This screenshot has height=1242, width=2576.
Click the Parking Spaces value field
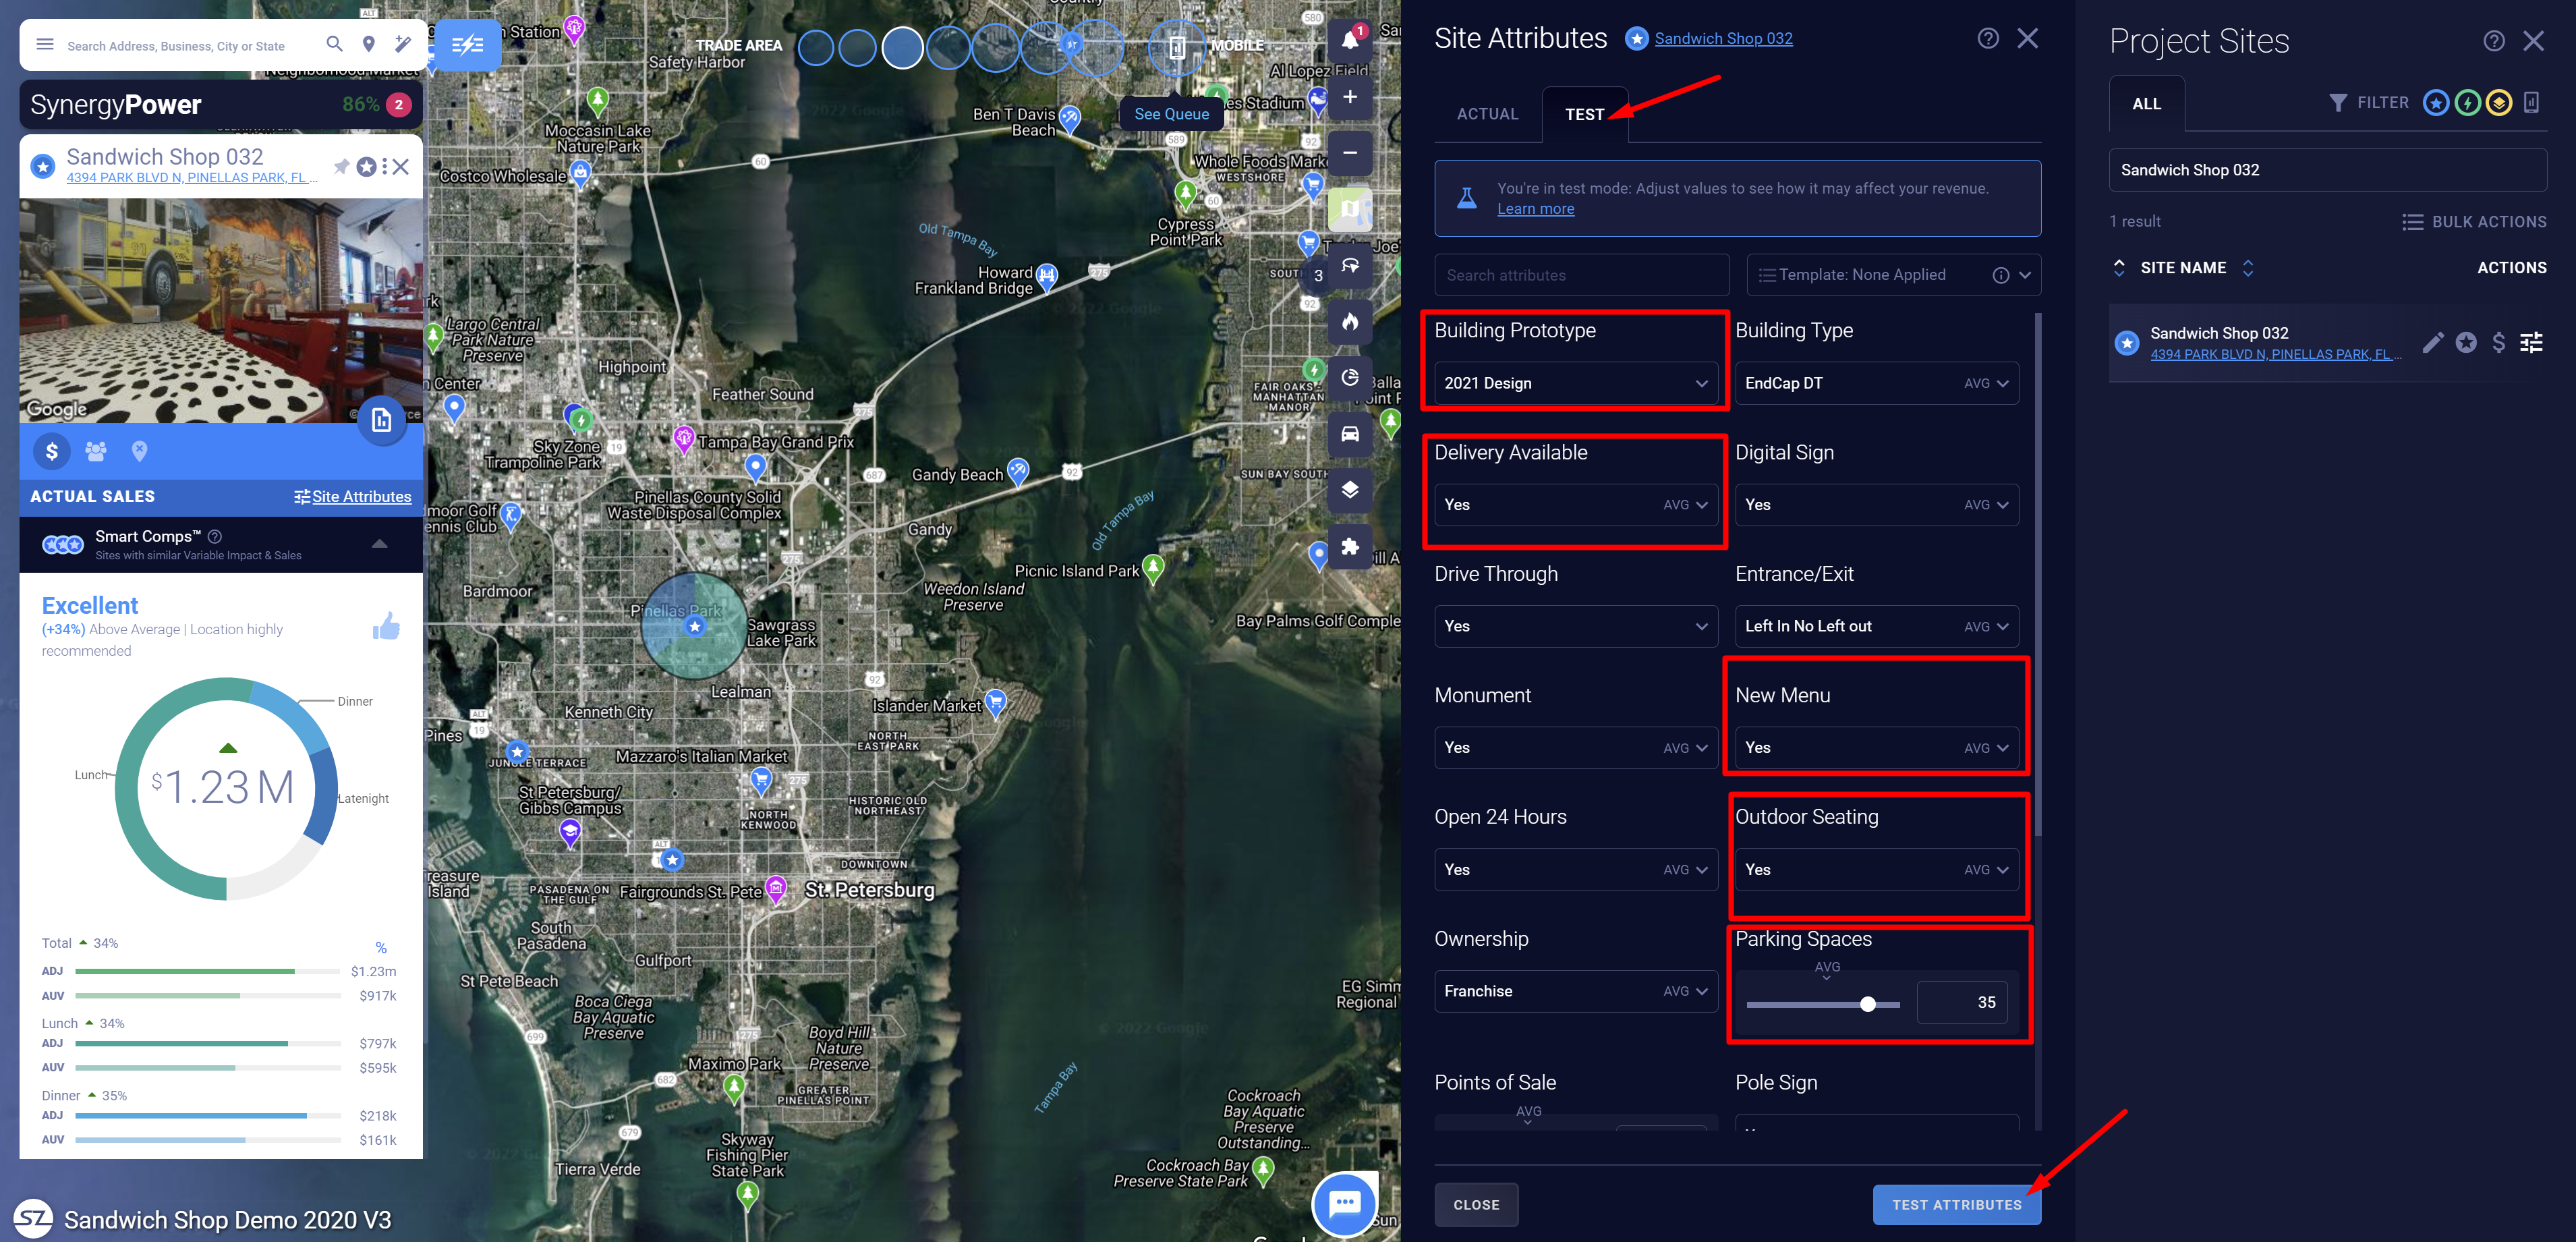[x=1961, y=1002]
